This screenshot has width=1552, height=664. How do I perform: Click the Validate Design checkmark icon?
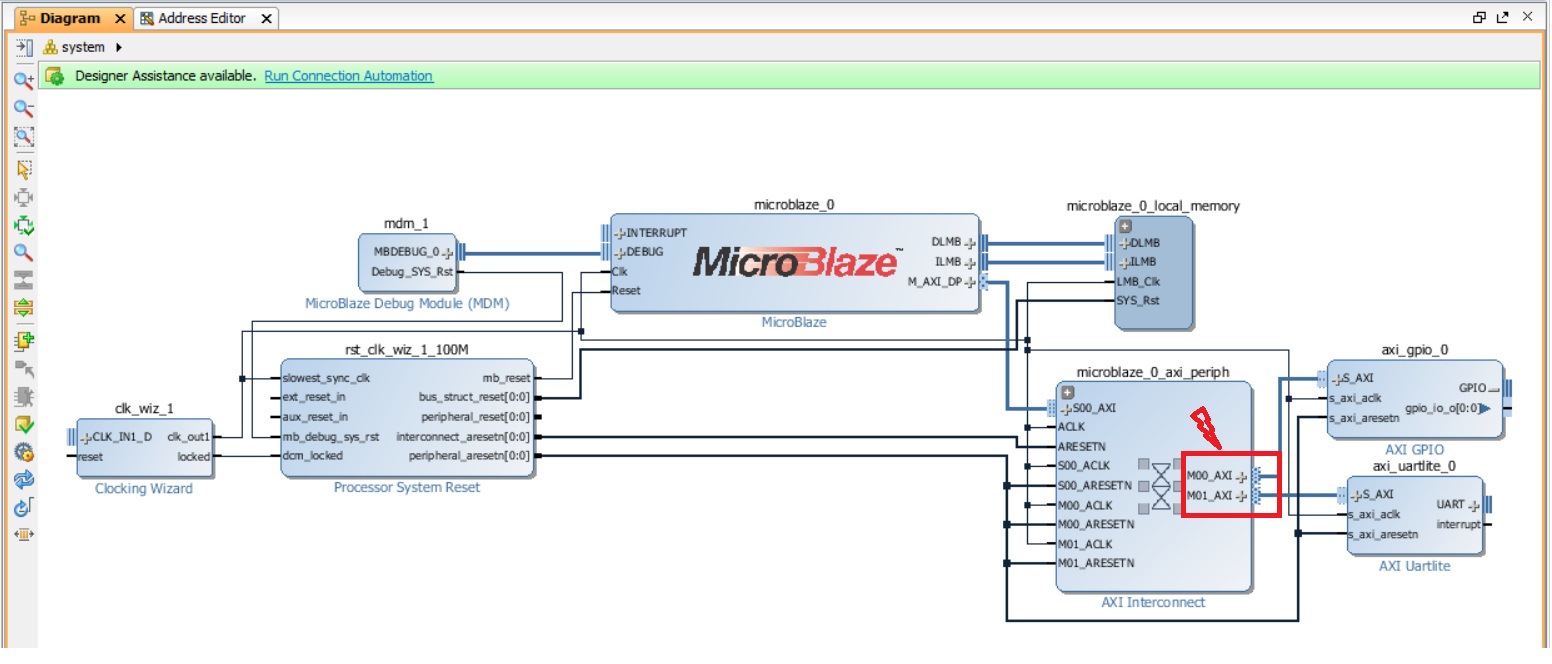(23, 425)
